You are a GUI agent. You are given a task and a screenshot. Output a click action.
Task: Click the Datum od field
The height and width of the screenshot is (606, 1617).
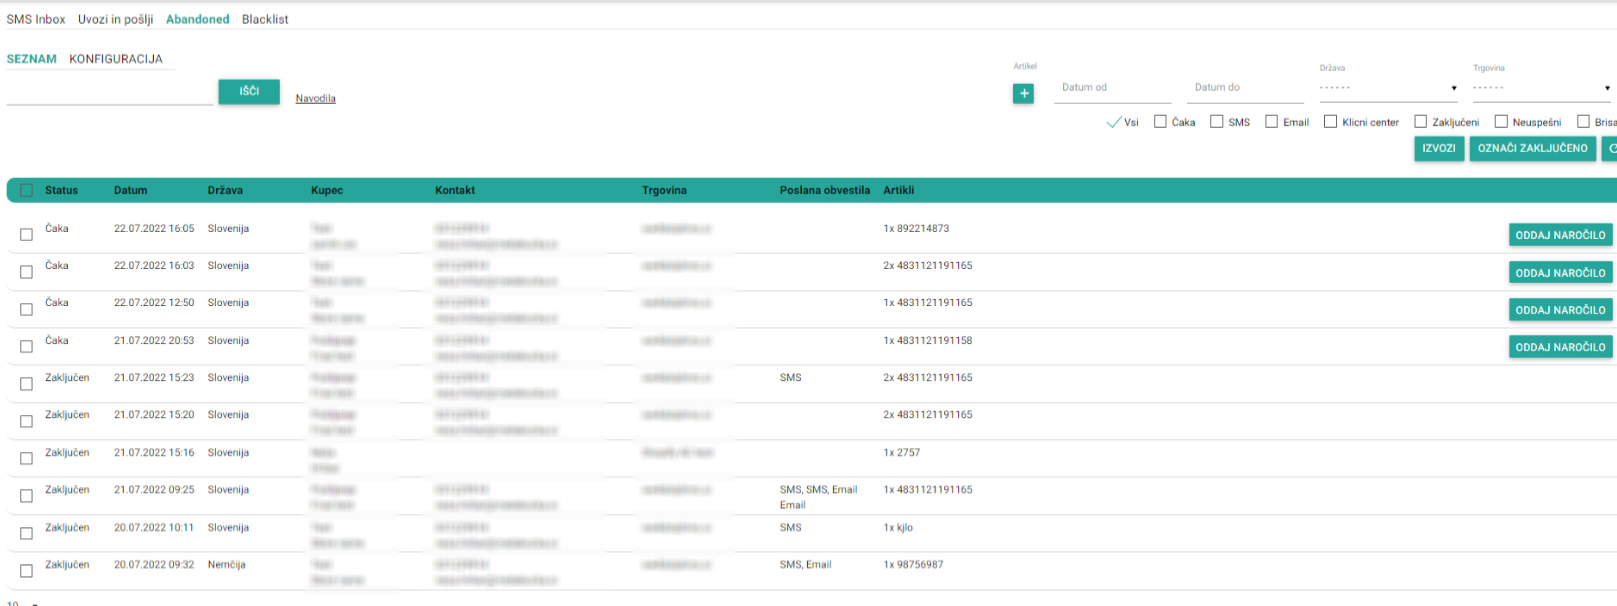(x=1112, y=88)
